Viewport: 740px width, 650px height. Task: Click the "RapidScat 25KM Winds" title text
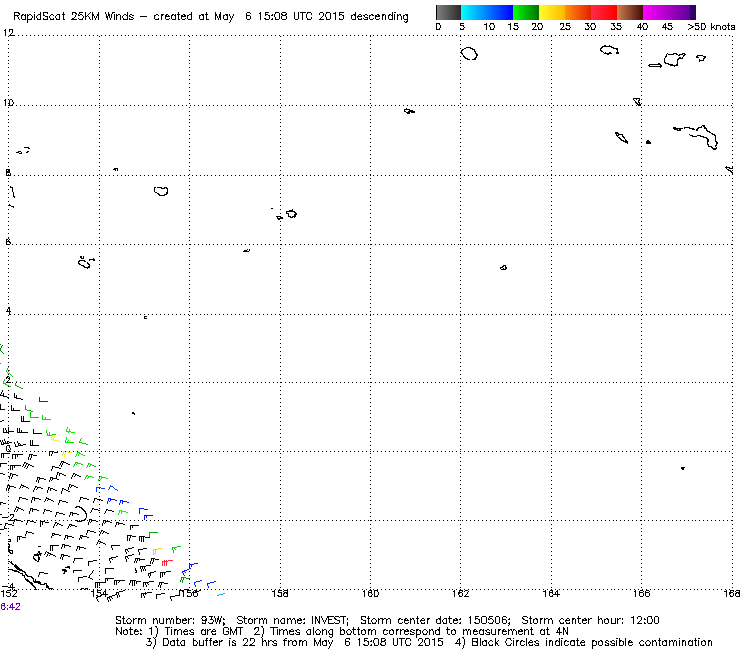point(74,17)
